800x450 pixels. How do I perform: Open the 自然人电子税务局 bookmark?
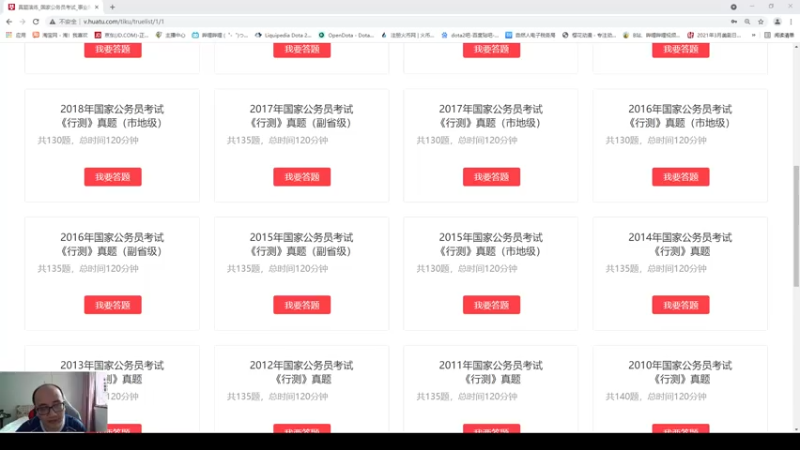[x=530, y=35]
